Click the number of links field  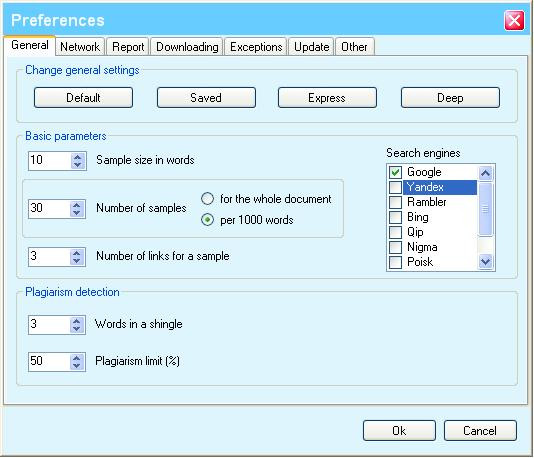(50, 257)
